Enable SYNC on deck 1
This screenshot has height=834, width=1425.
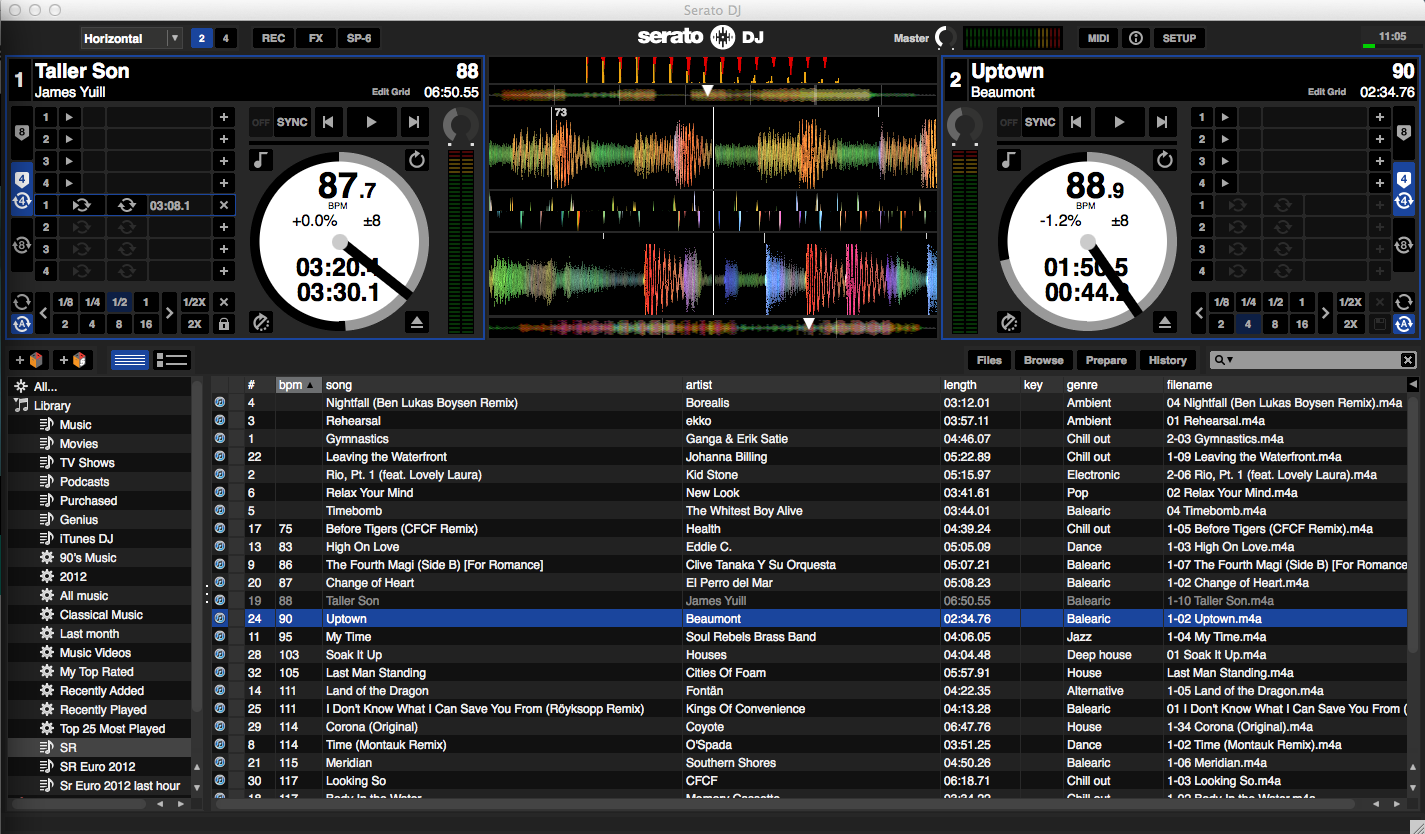[x=292, y=122]
